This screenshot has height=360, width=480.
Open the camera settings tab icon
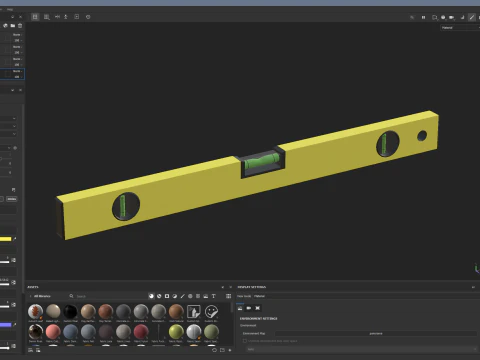[249, 308]
